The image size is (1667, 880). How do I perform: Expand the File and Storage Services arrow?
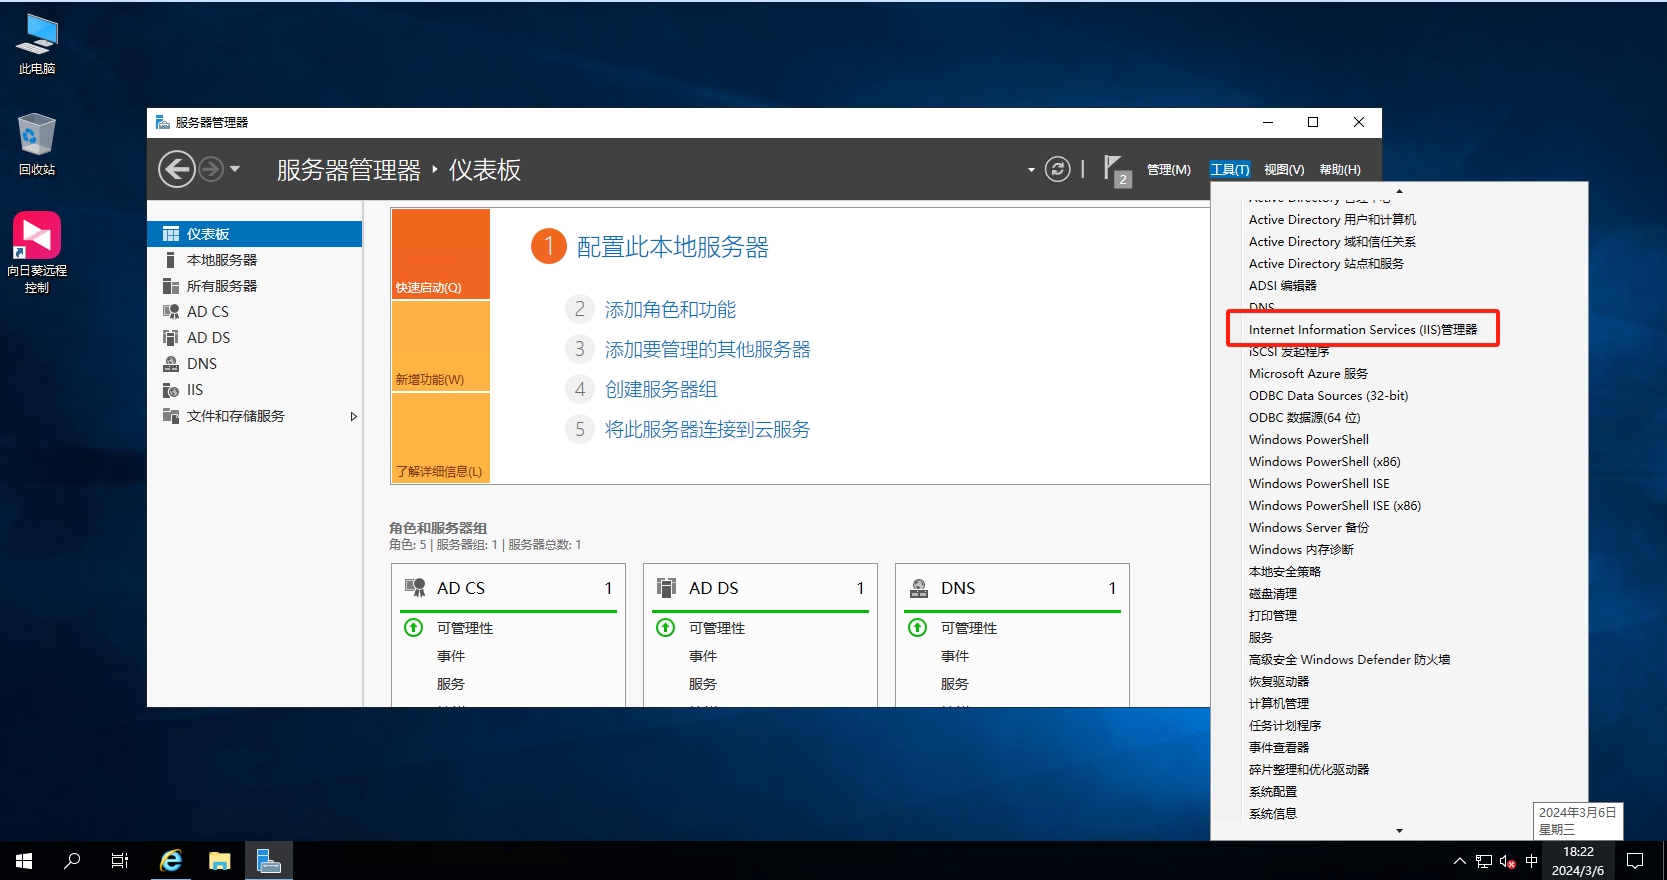point(353,416)
